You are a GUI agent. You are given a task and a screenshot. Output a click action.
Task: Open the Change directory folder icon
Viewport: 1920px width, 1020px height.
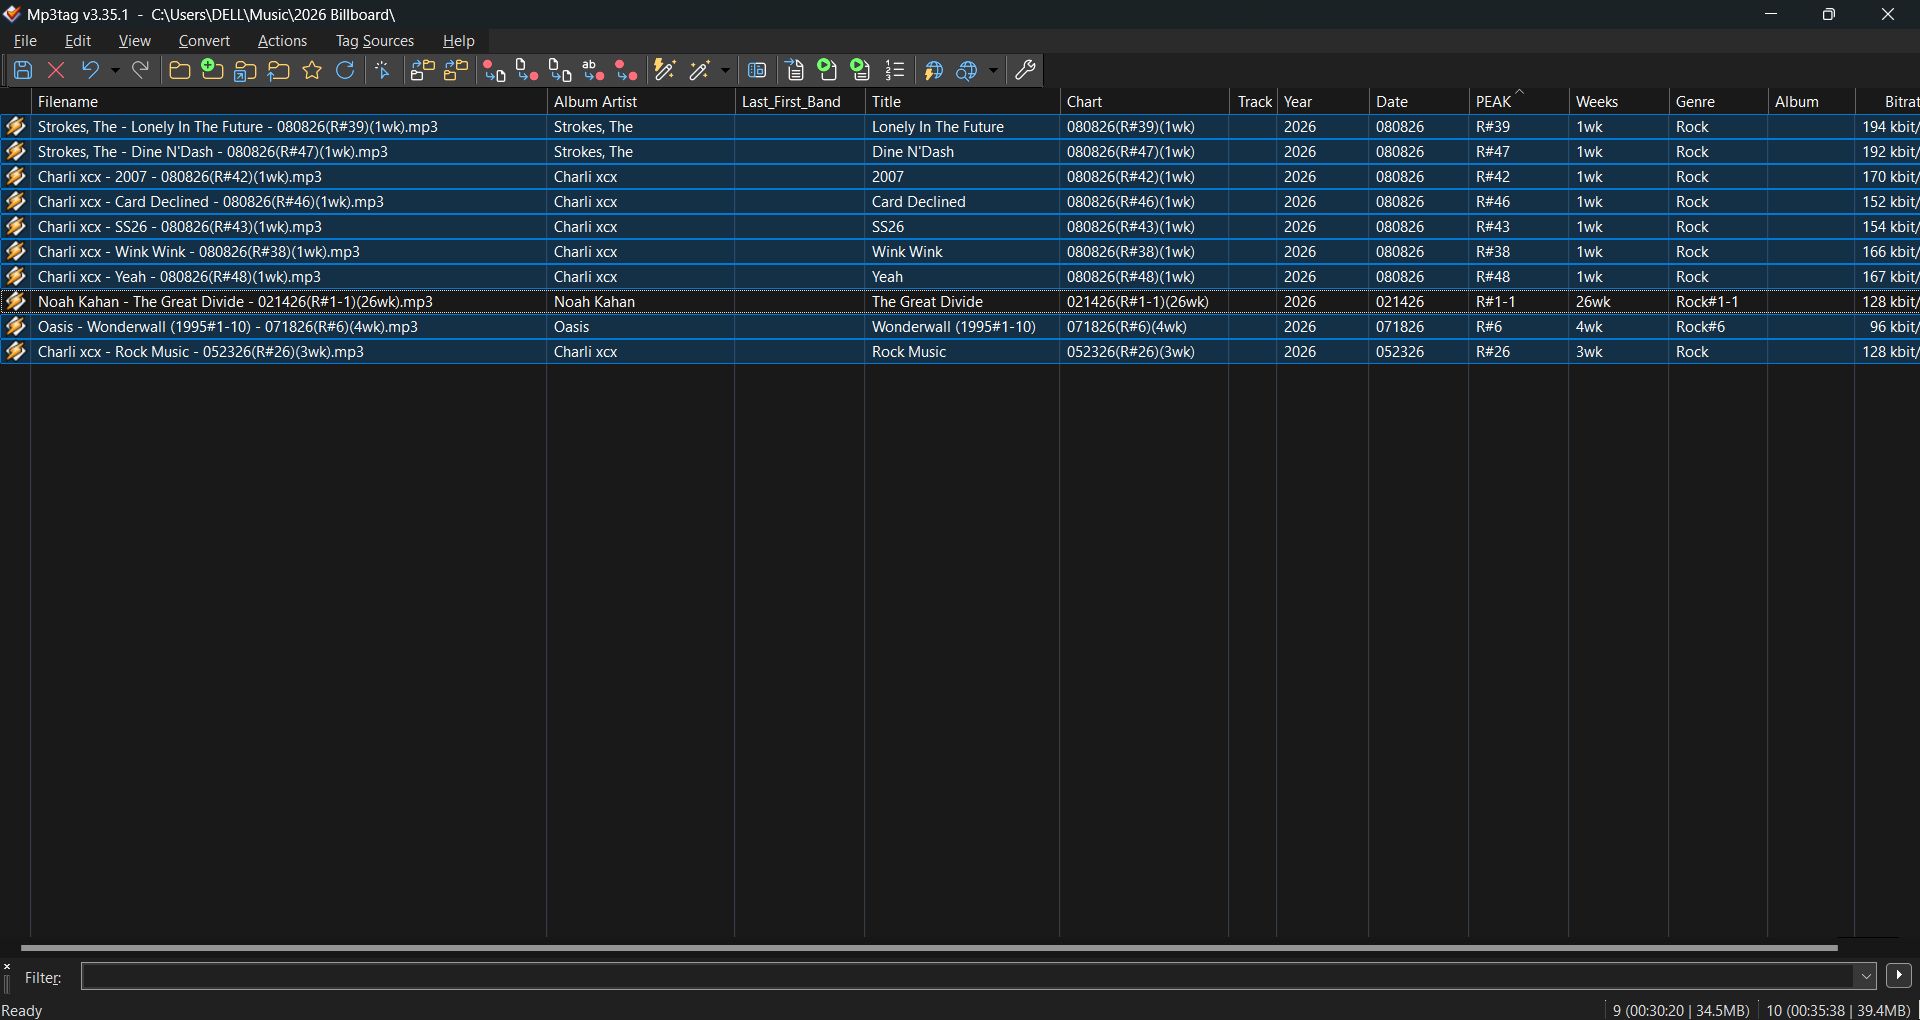180,70
